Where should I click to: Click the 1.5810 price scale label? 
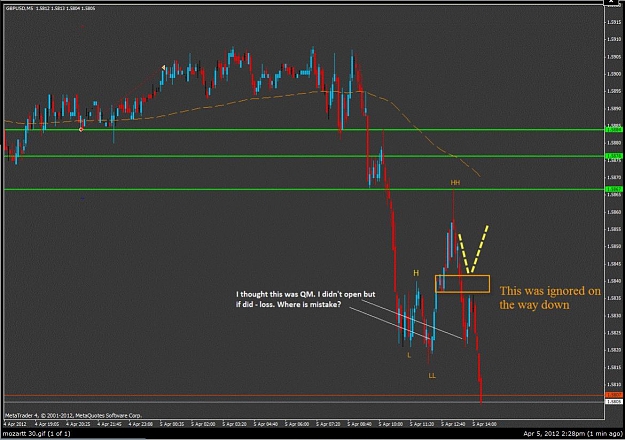pyautogui.click(x=614, y=384)
